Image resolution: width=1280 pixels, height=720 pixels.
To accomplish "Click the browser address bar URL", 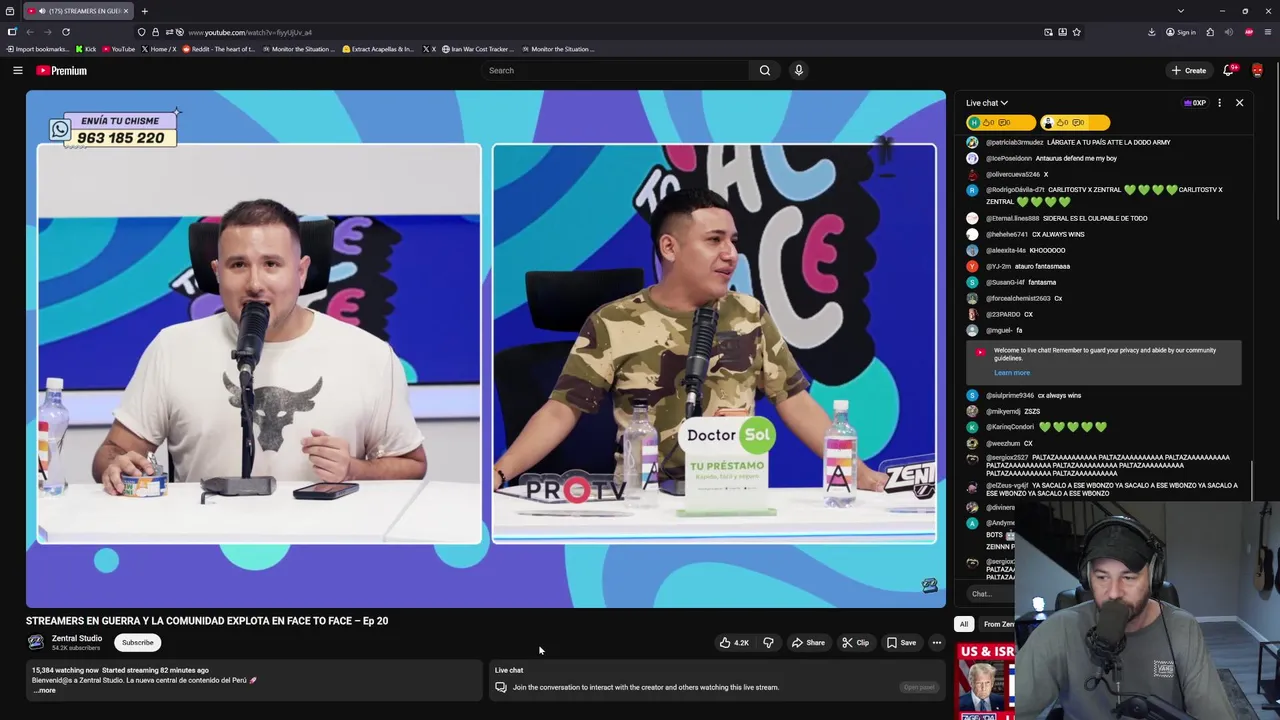I will coord(250,32).
